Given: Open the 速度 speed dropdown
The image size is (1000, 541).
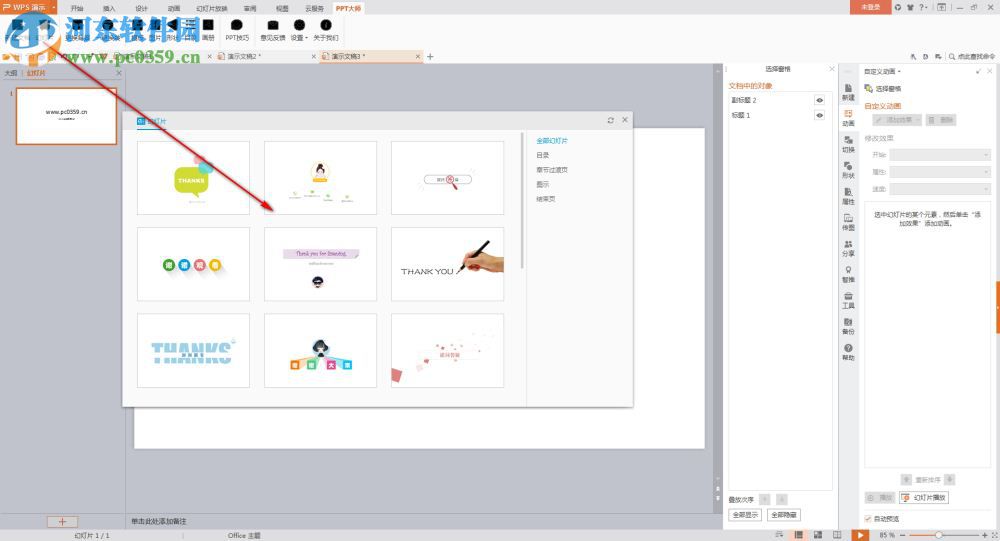Looking at the screenshot, I should pos(940,189).
